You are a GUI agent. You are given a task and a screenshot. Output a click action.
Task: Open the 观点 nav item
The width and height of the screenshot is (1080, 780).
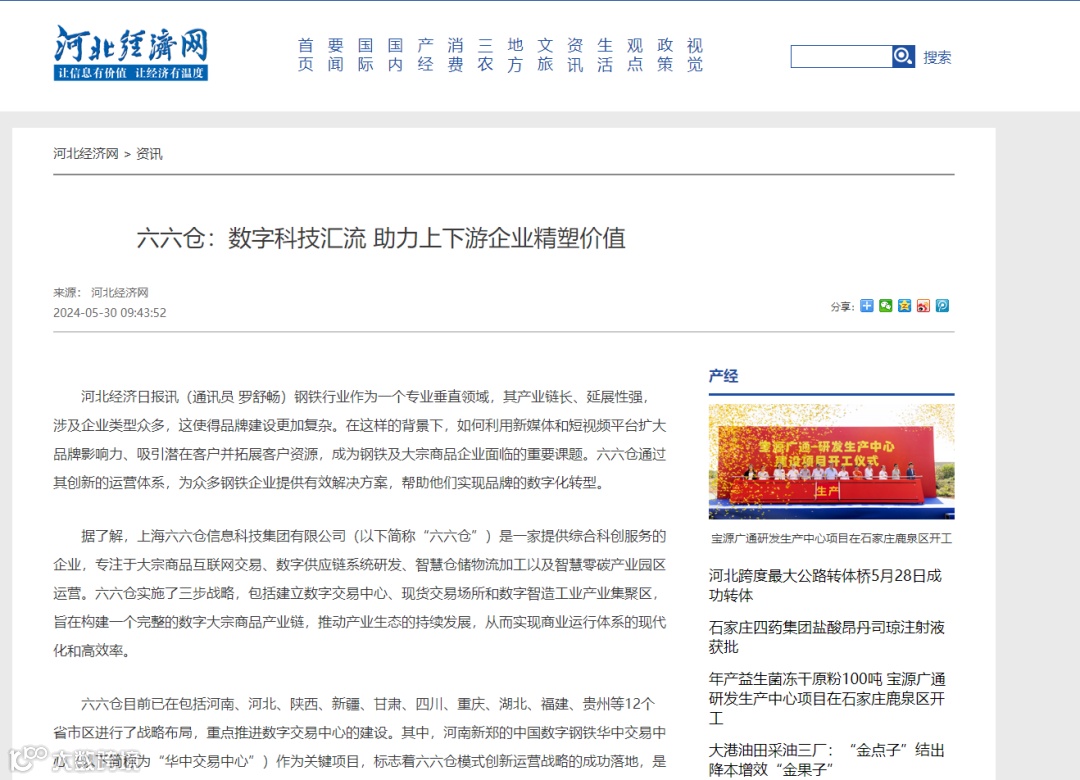635,55
